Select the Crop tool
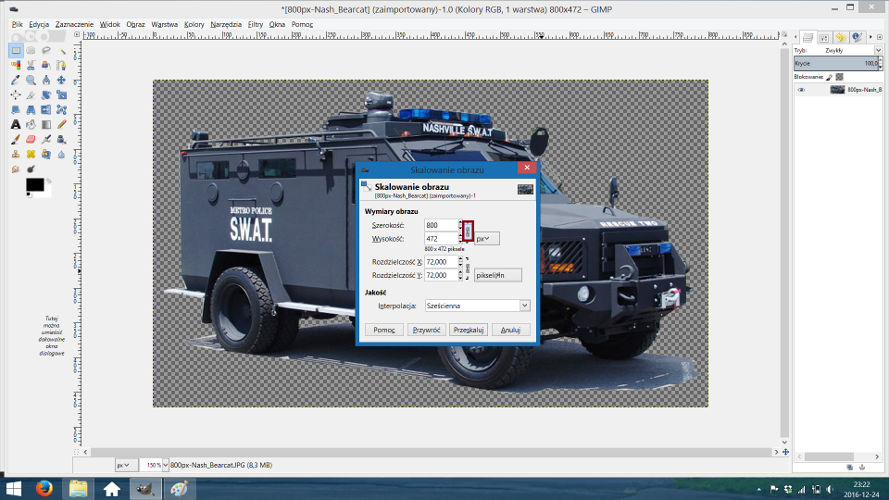 31,95
